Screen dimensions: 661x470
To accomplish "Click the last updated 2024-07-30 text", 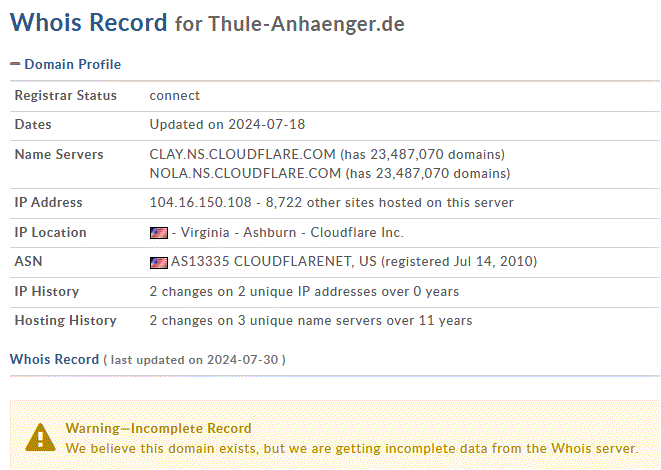I will [x=194, y=360].
